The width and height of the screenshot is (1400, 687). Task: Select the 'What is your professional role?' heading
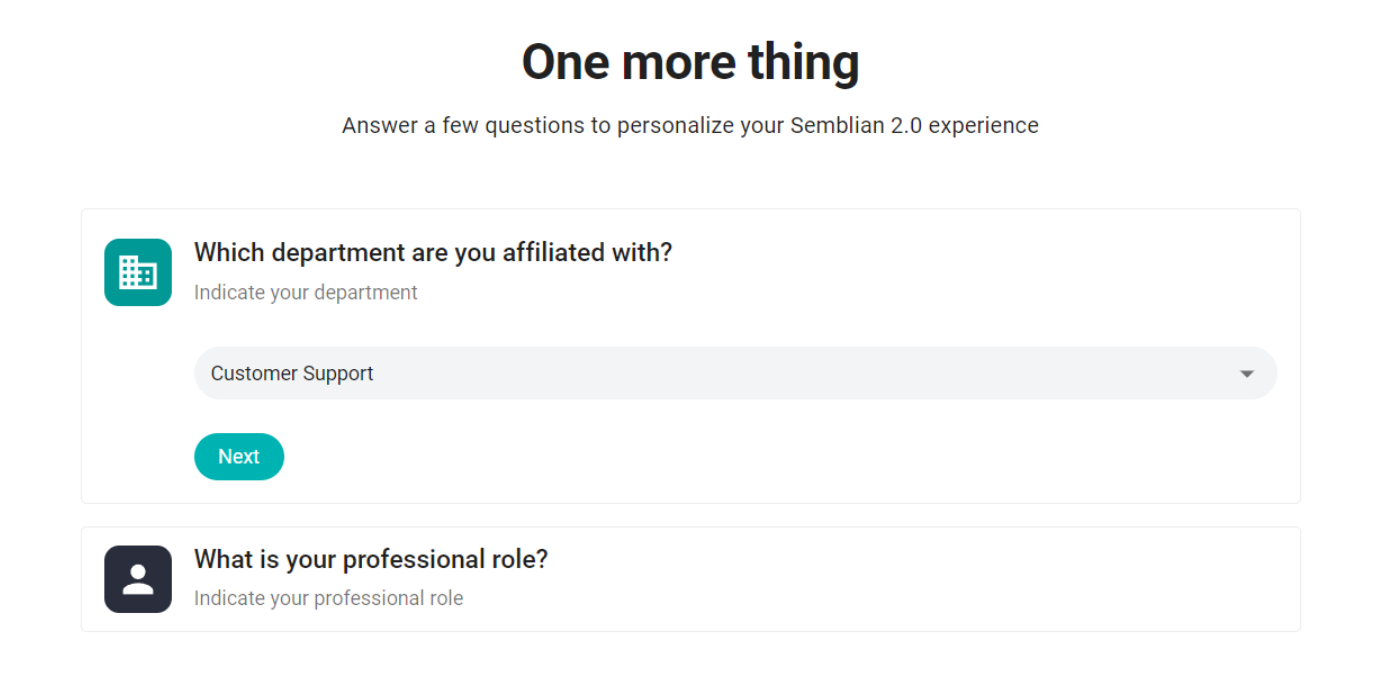(371, 559)
